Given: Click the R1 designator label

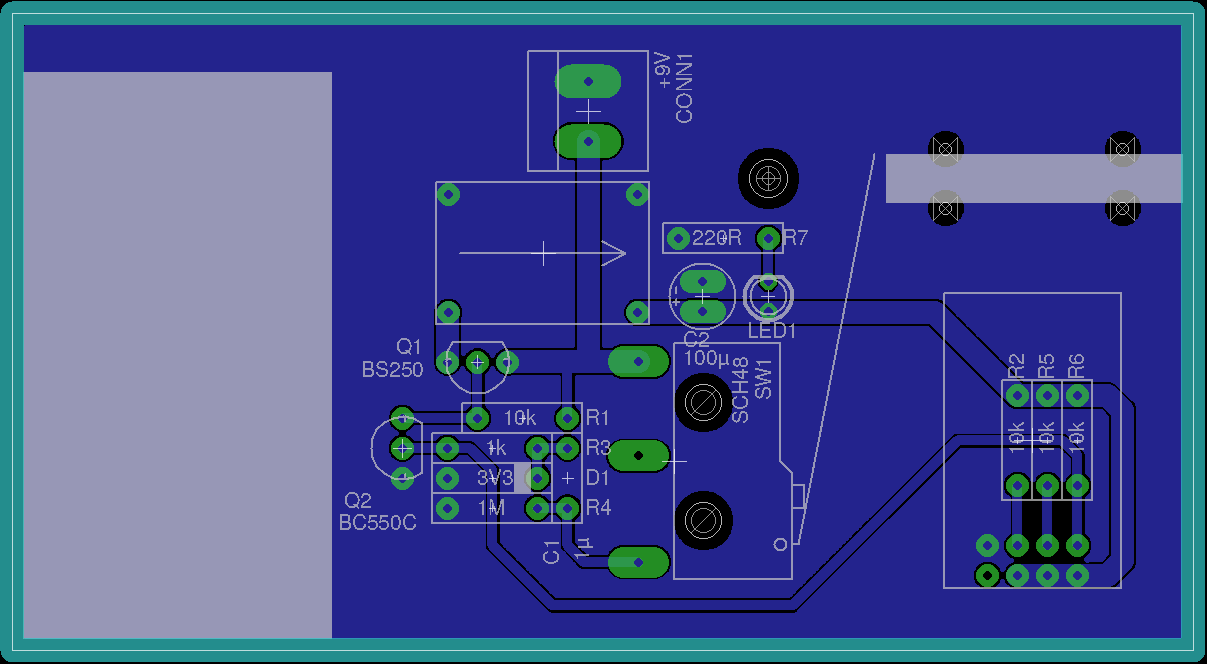Looking at the screenshot, I should [x=598, y=417].
